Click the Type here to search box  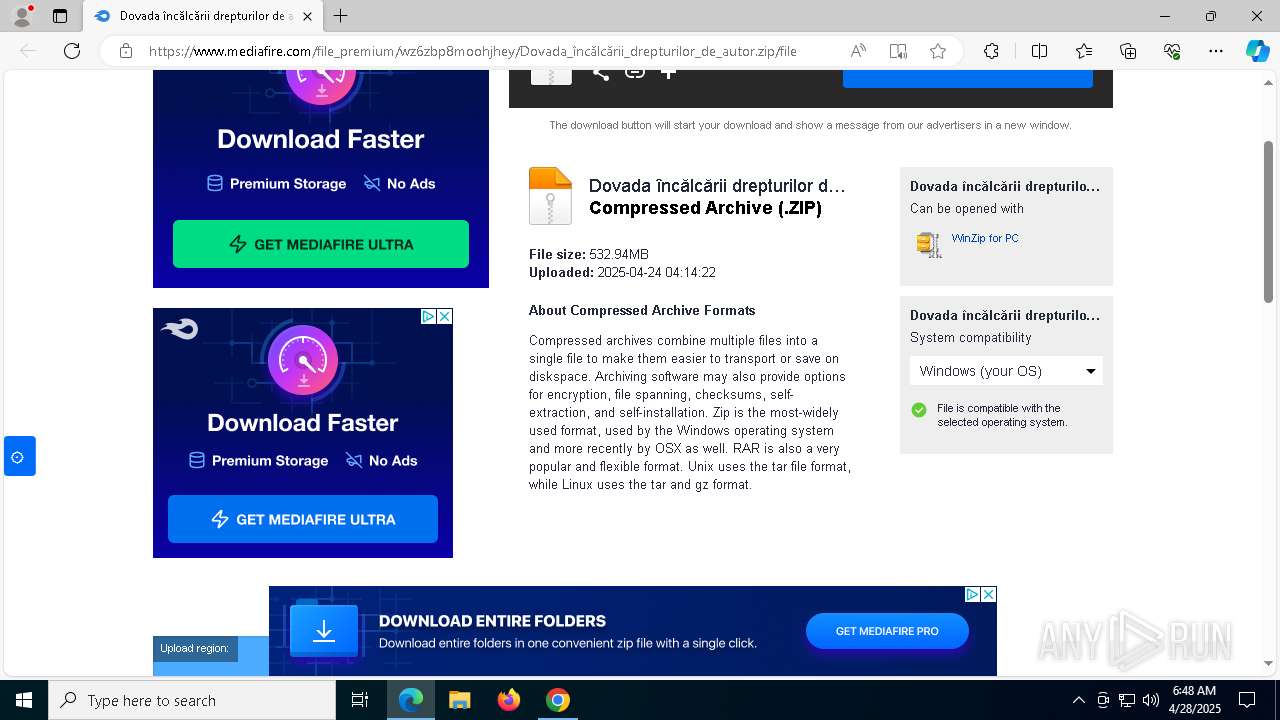point(192,700)
